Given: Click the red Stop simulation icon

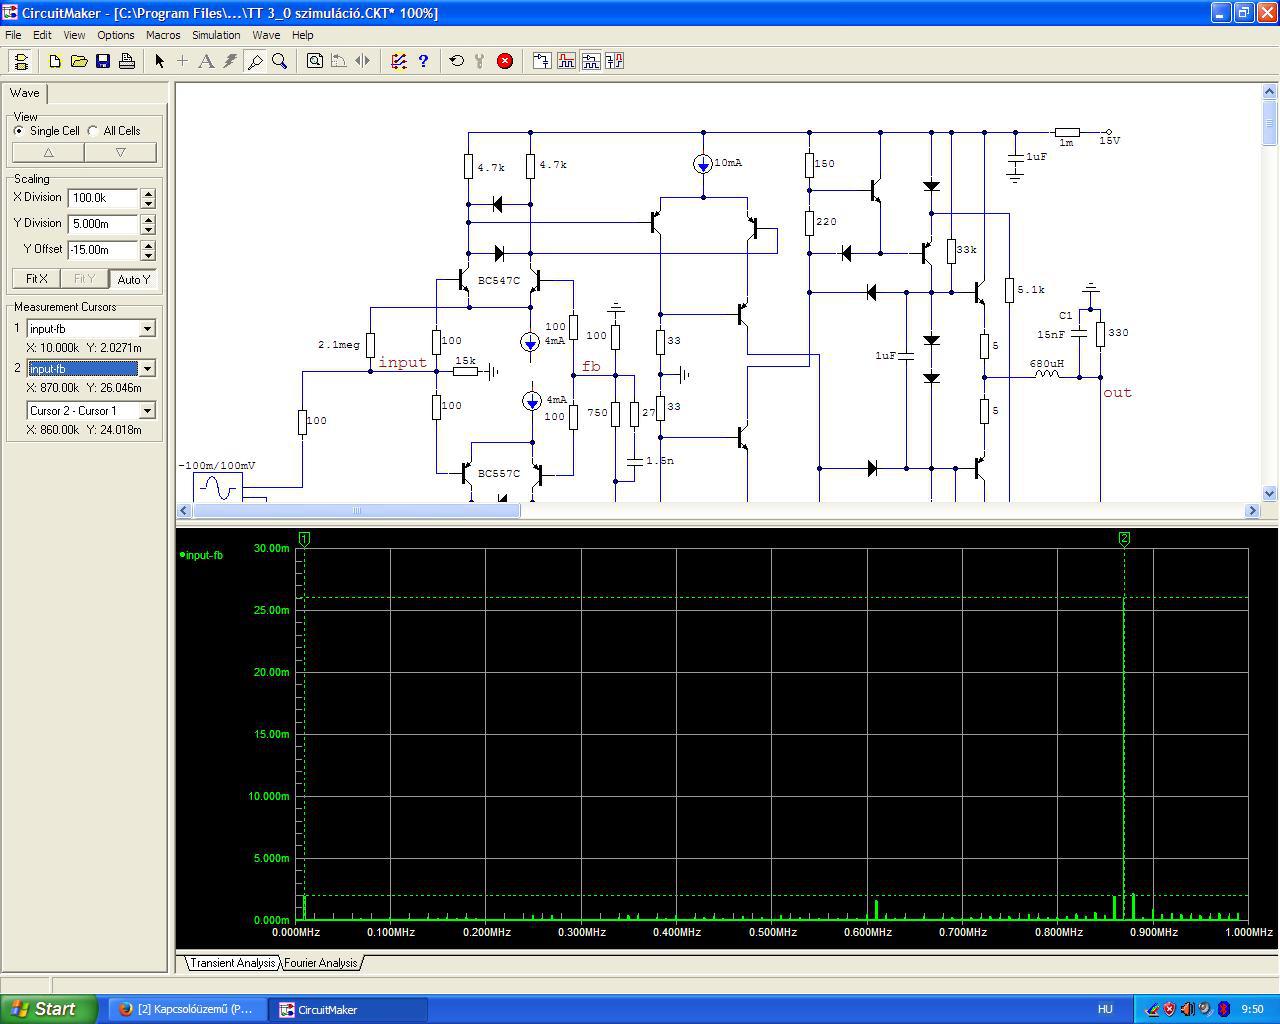Looking at the screenshot, I should (x=505, y=61).
